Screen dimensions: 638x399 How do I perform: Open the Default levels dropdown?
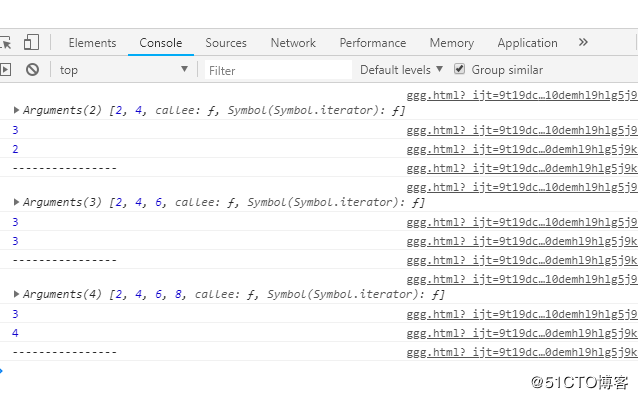click(x=401, y=70)
